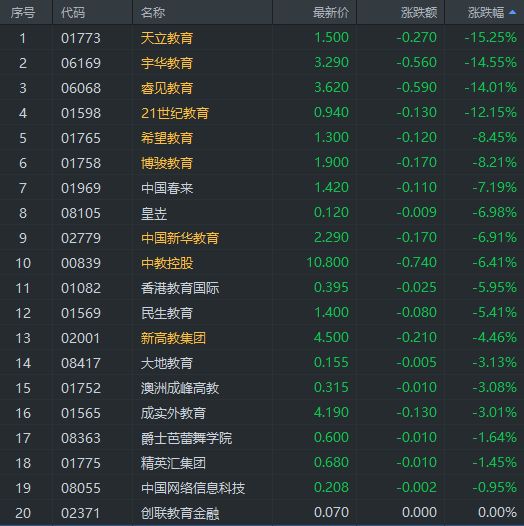This screenshot has height=526, width=524.
Task: Open stock 博骏教育
Action: point(167,163)
